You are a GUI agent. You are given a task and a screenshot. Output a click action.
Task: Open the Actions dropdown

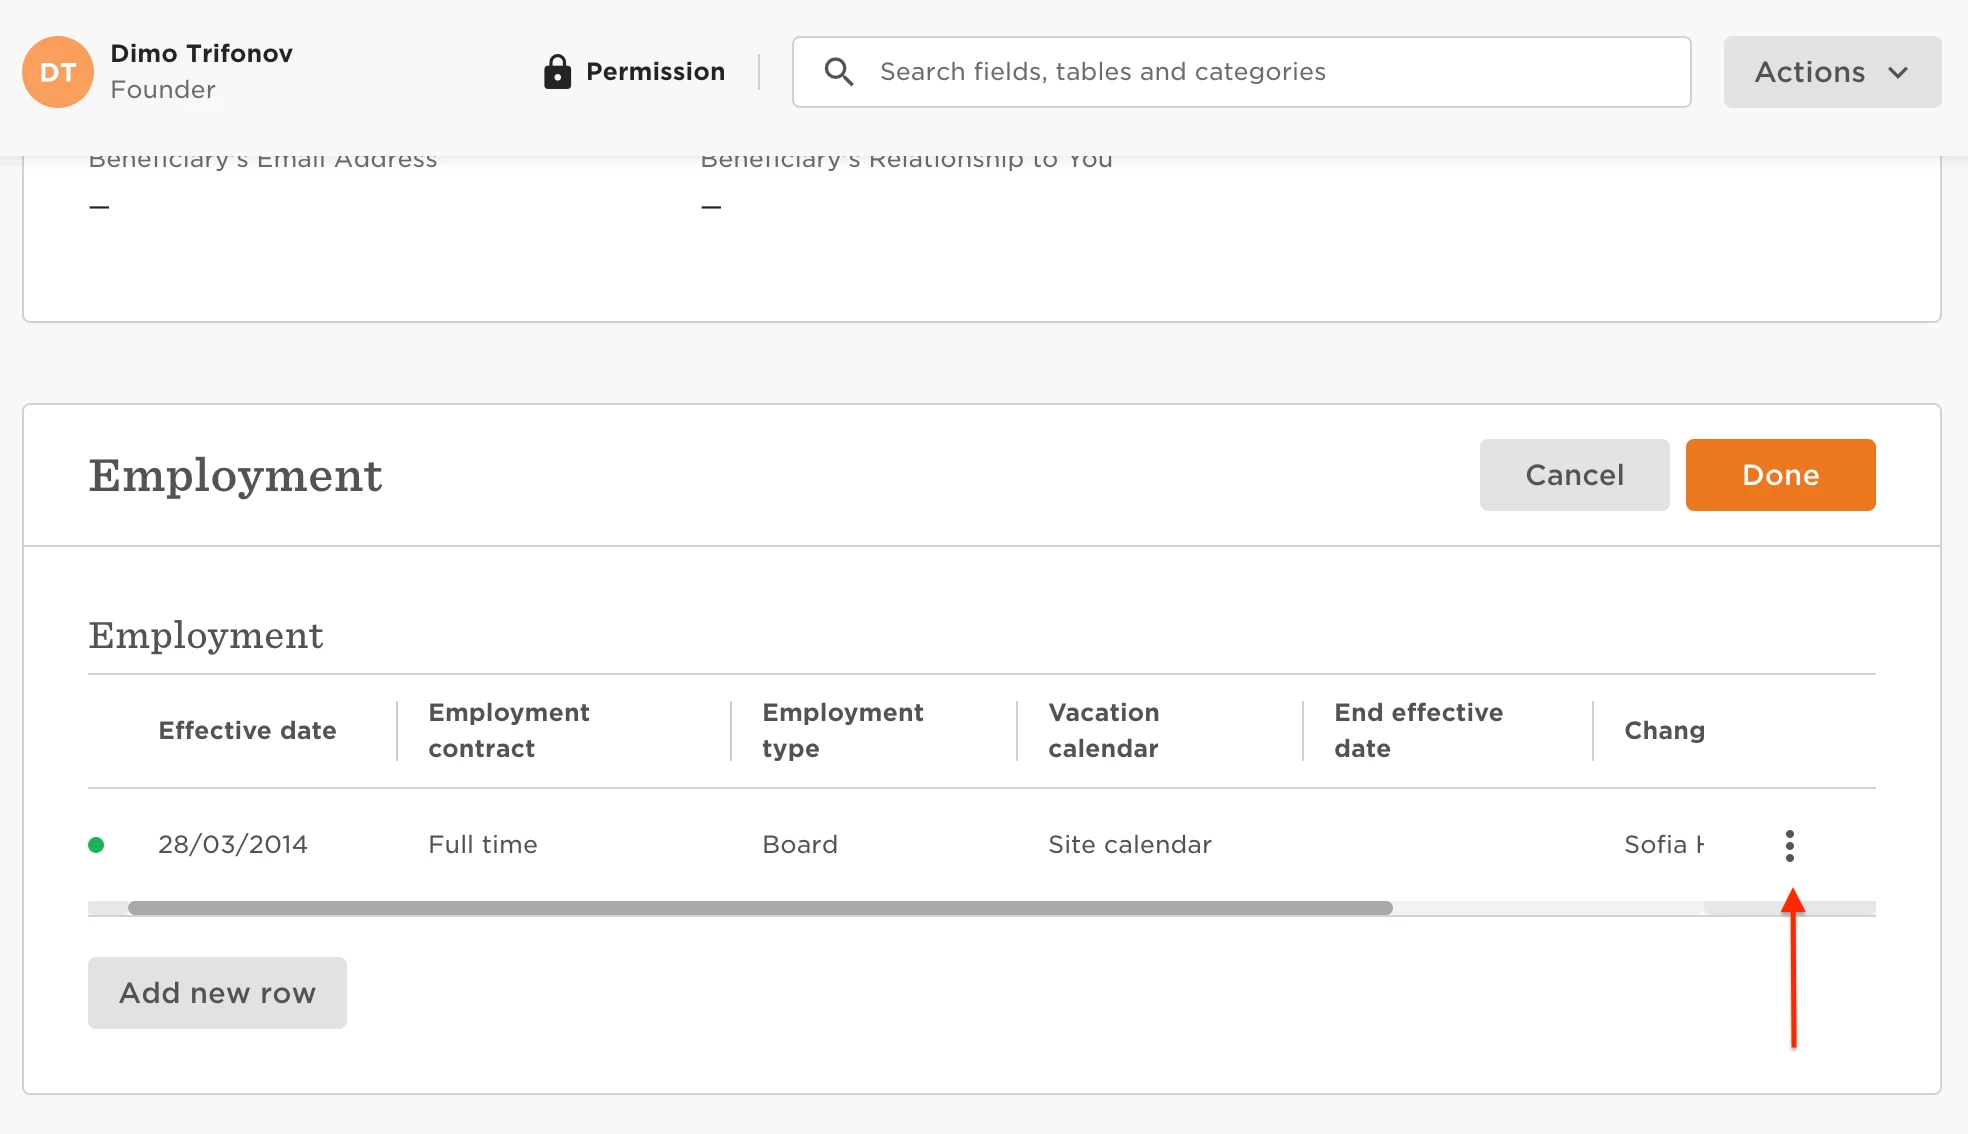1832,72
